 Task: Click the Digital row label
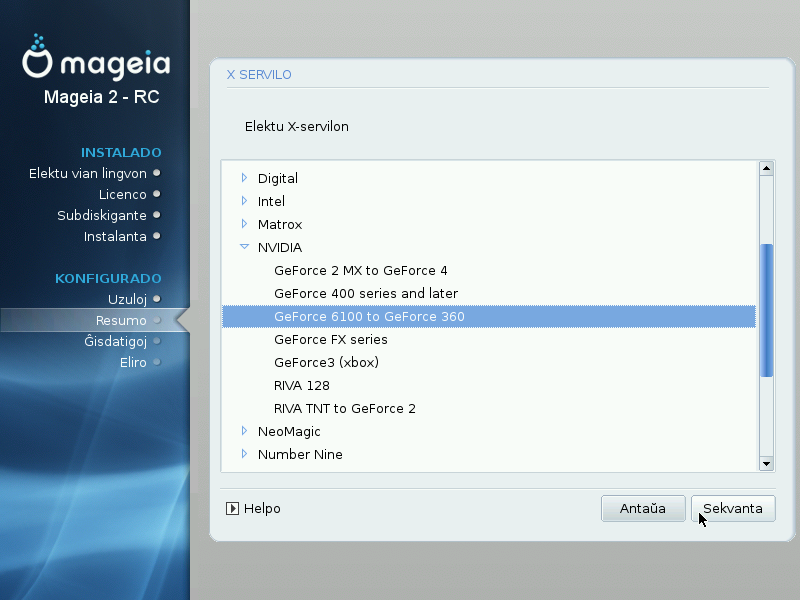click(278, 179)
